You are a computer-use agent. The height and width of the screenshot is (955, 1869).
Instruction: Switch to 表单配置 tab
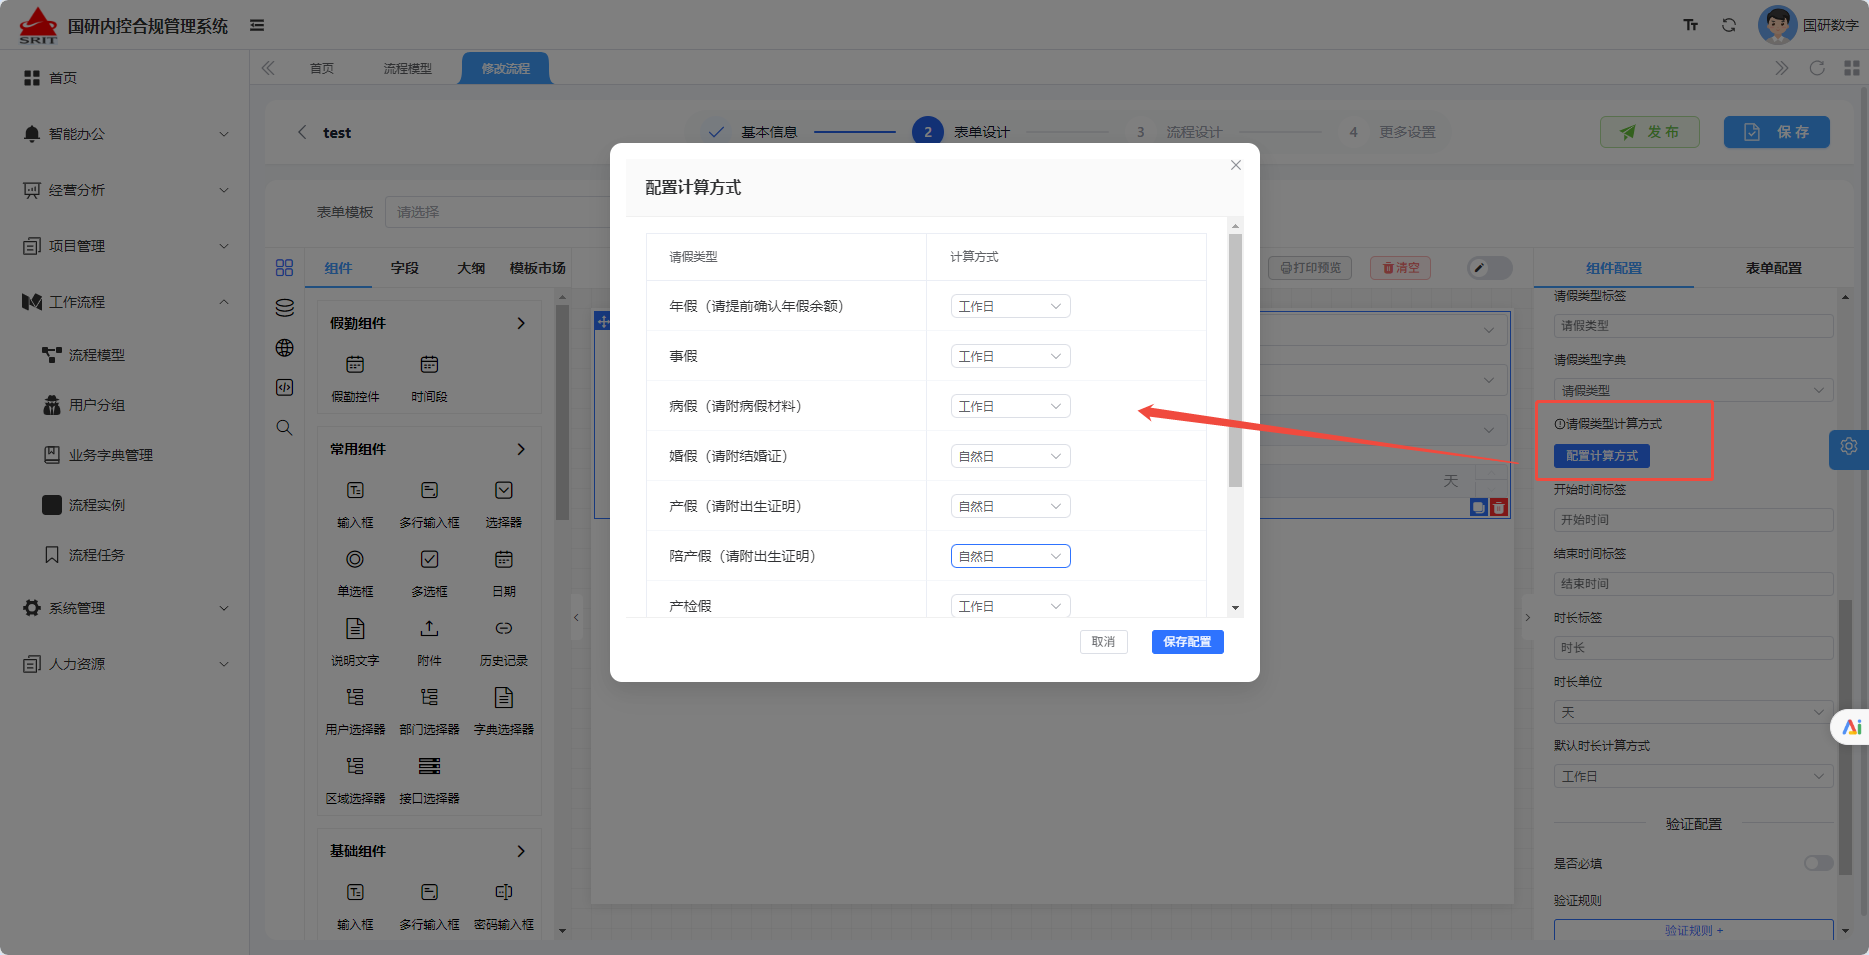(1774, 268)
